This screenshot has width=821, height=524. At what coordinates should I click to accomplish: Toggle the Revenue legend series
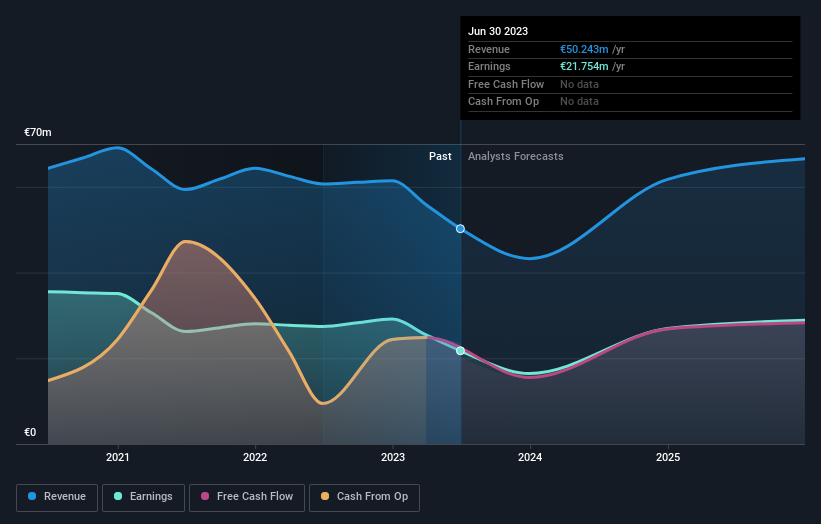point(57,497)
